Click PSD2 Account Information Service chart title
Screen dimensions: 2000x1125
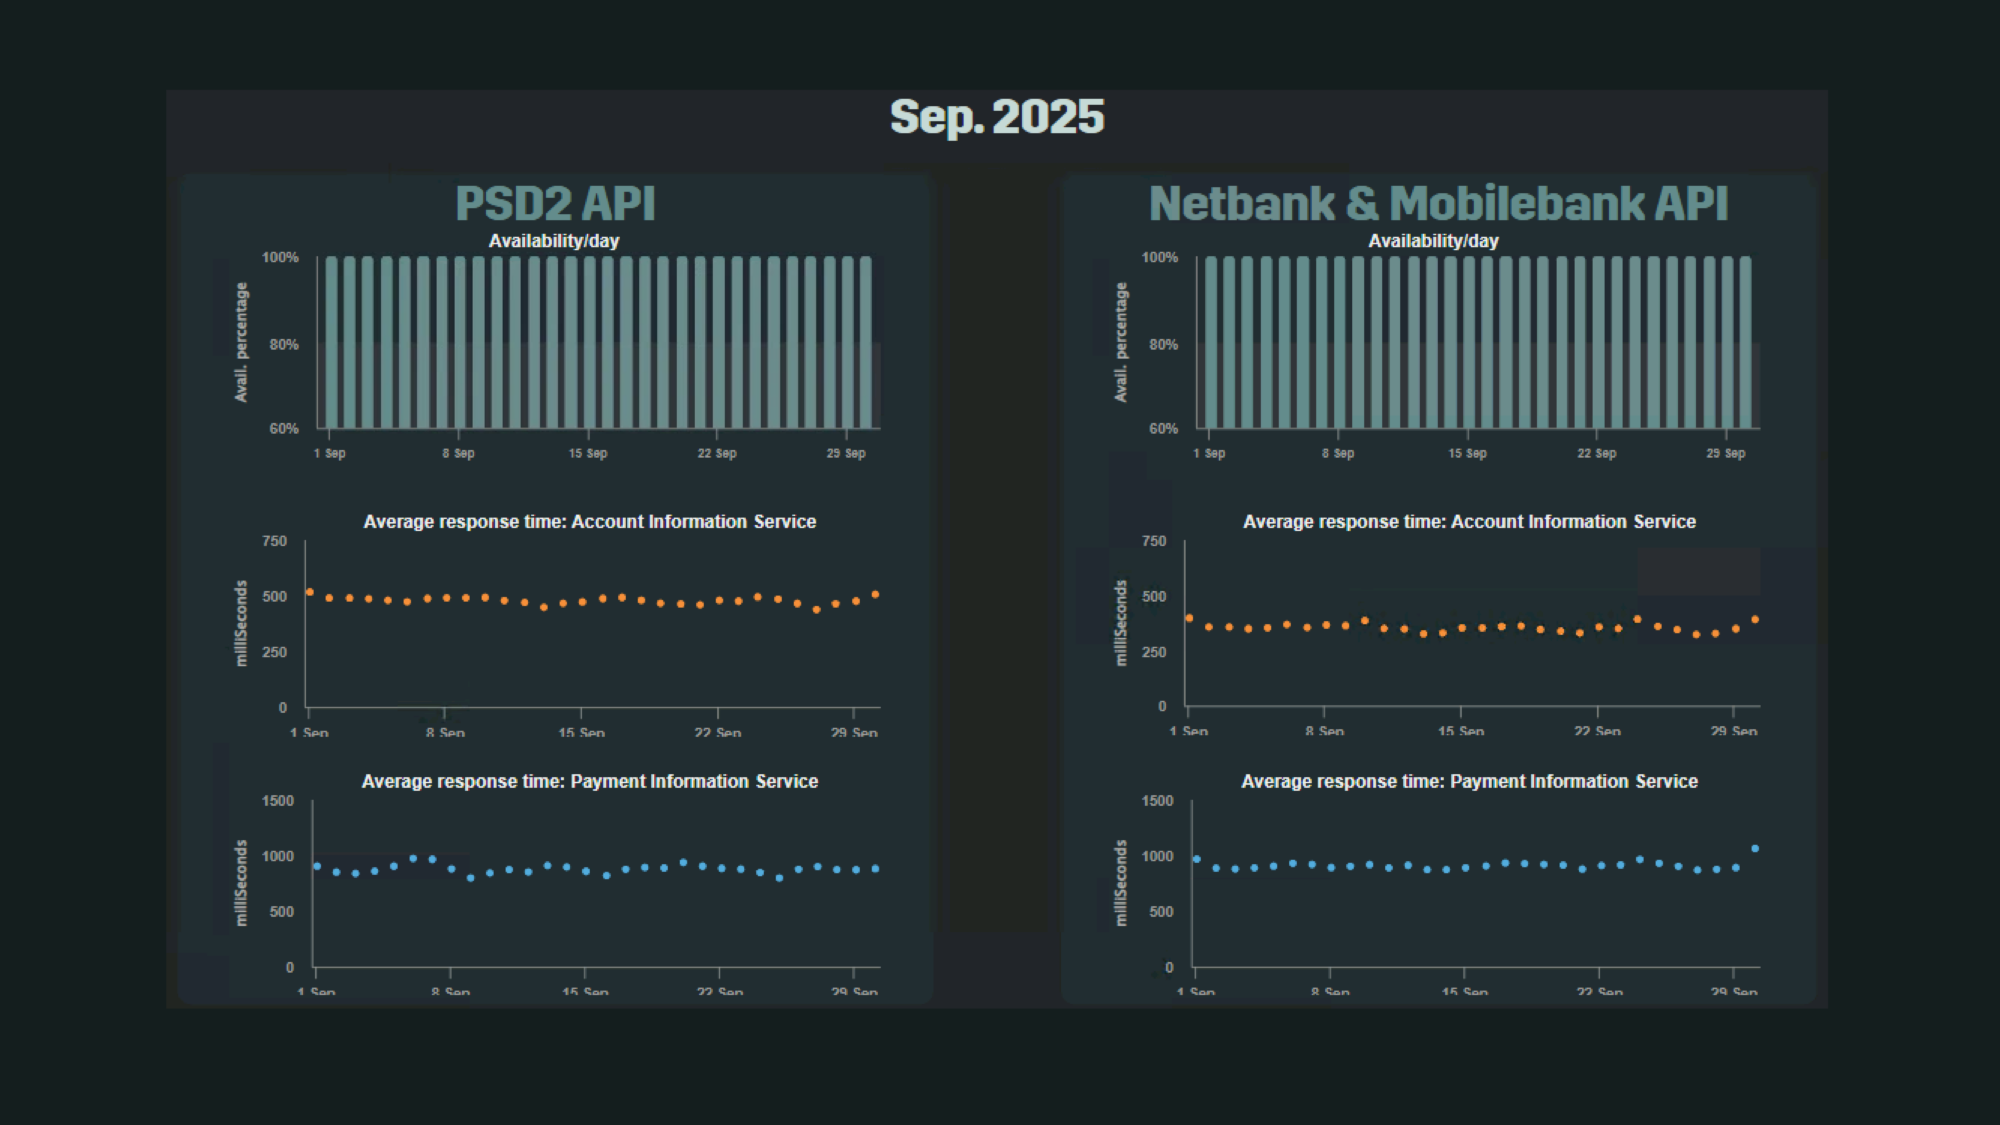[589, 522]
